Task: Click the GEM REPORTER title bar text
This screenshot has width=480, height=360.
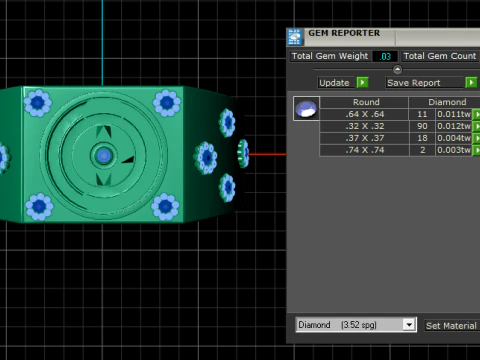Action: (344, 33)
